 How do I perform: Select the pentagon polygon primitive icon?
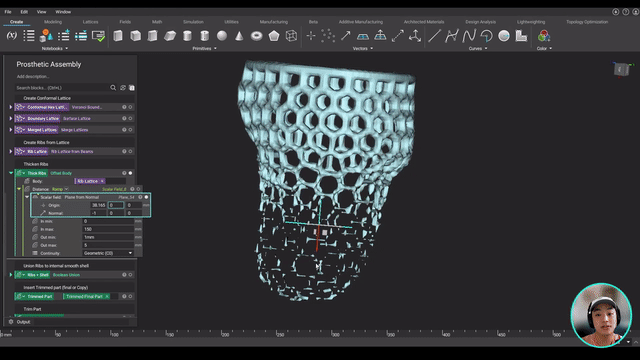tap(274, 36)
